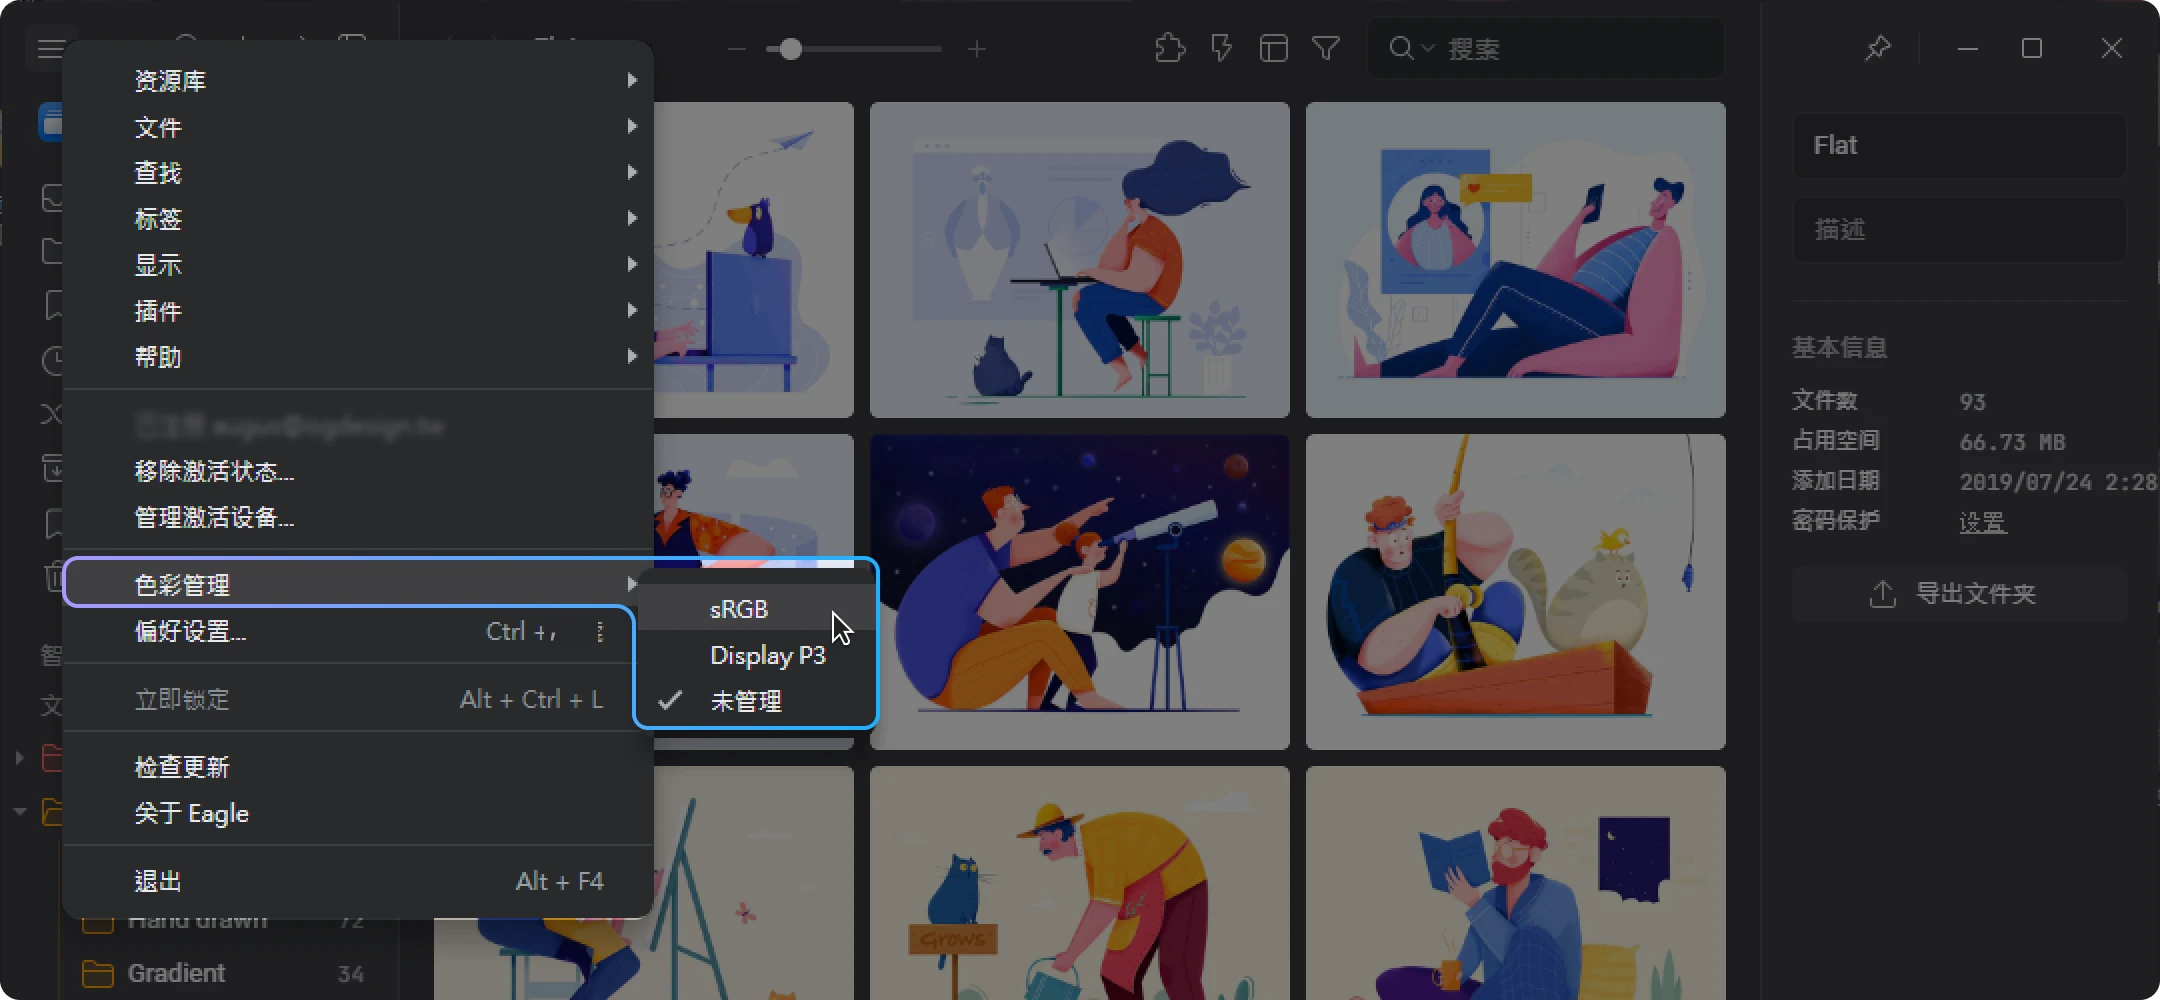Expand the arrow beside 查找
The height and width of the screenshot is (1000, 2160).
(632, 172)
